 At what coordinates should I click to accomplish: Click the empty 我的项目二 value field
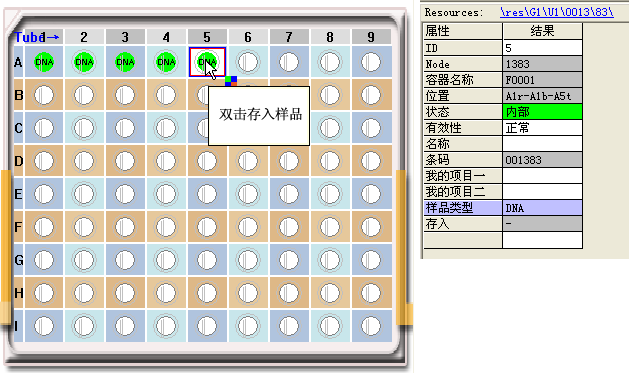(542, 192)
